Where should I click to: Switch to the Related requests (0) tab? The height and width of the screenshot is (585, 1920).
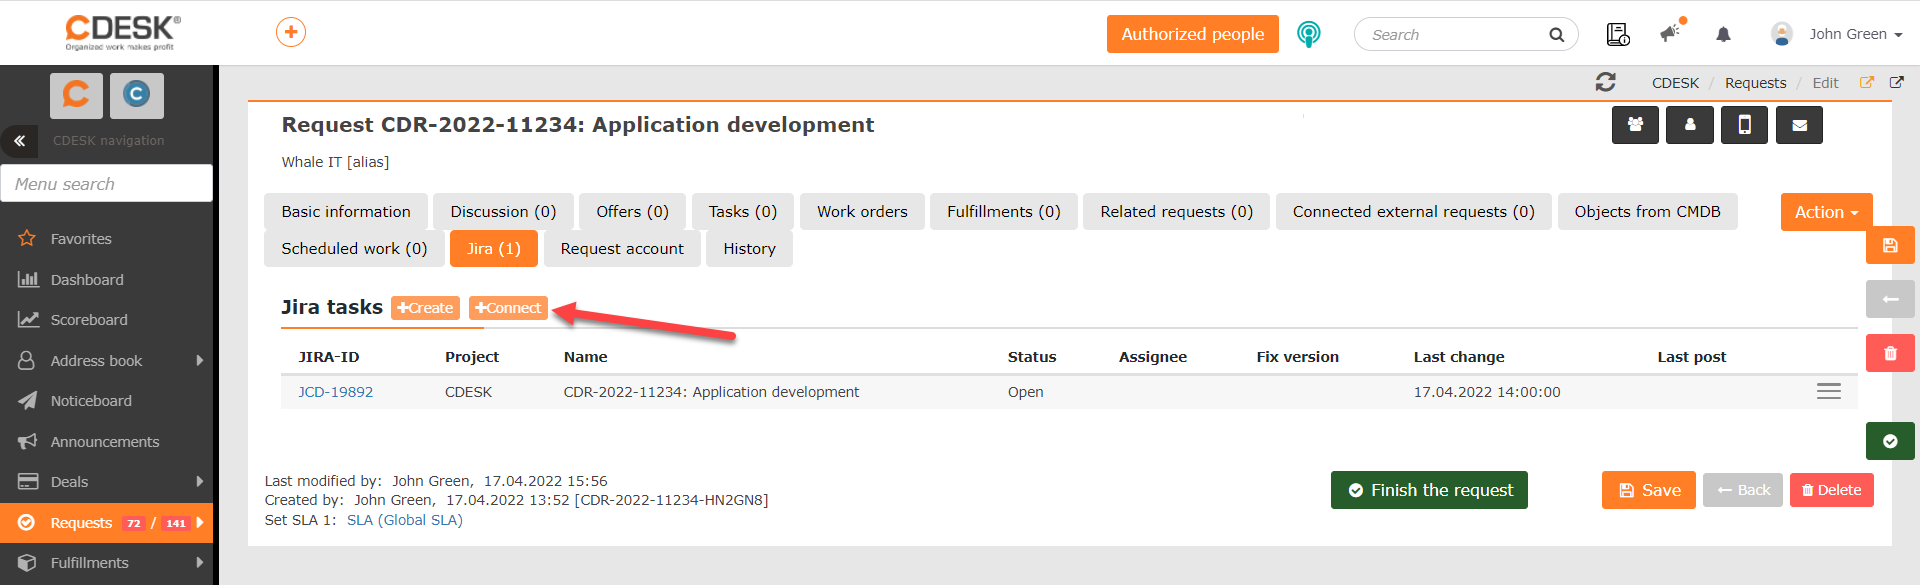1177,212
